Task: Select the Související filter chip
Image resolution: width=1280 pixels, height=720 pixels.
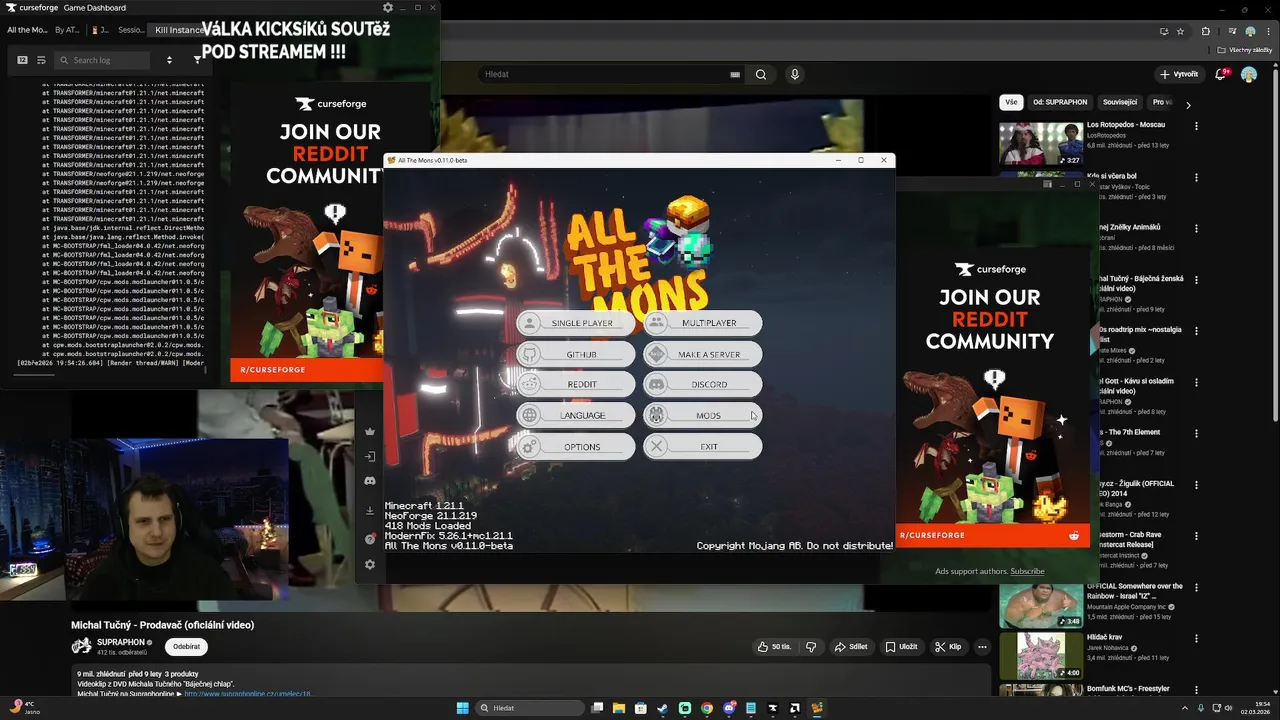Action: point(1120,102)
